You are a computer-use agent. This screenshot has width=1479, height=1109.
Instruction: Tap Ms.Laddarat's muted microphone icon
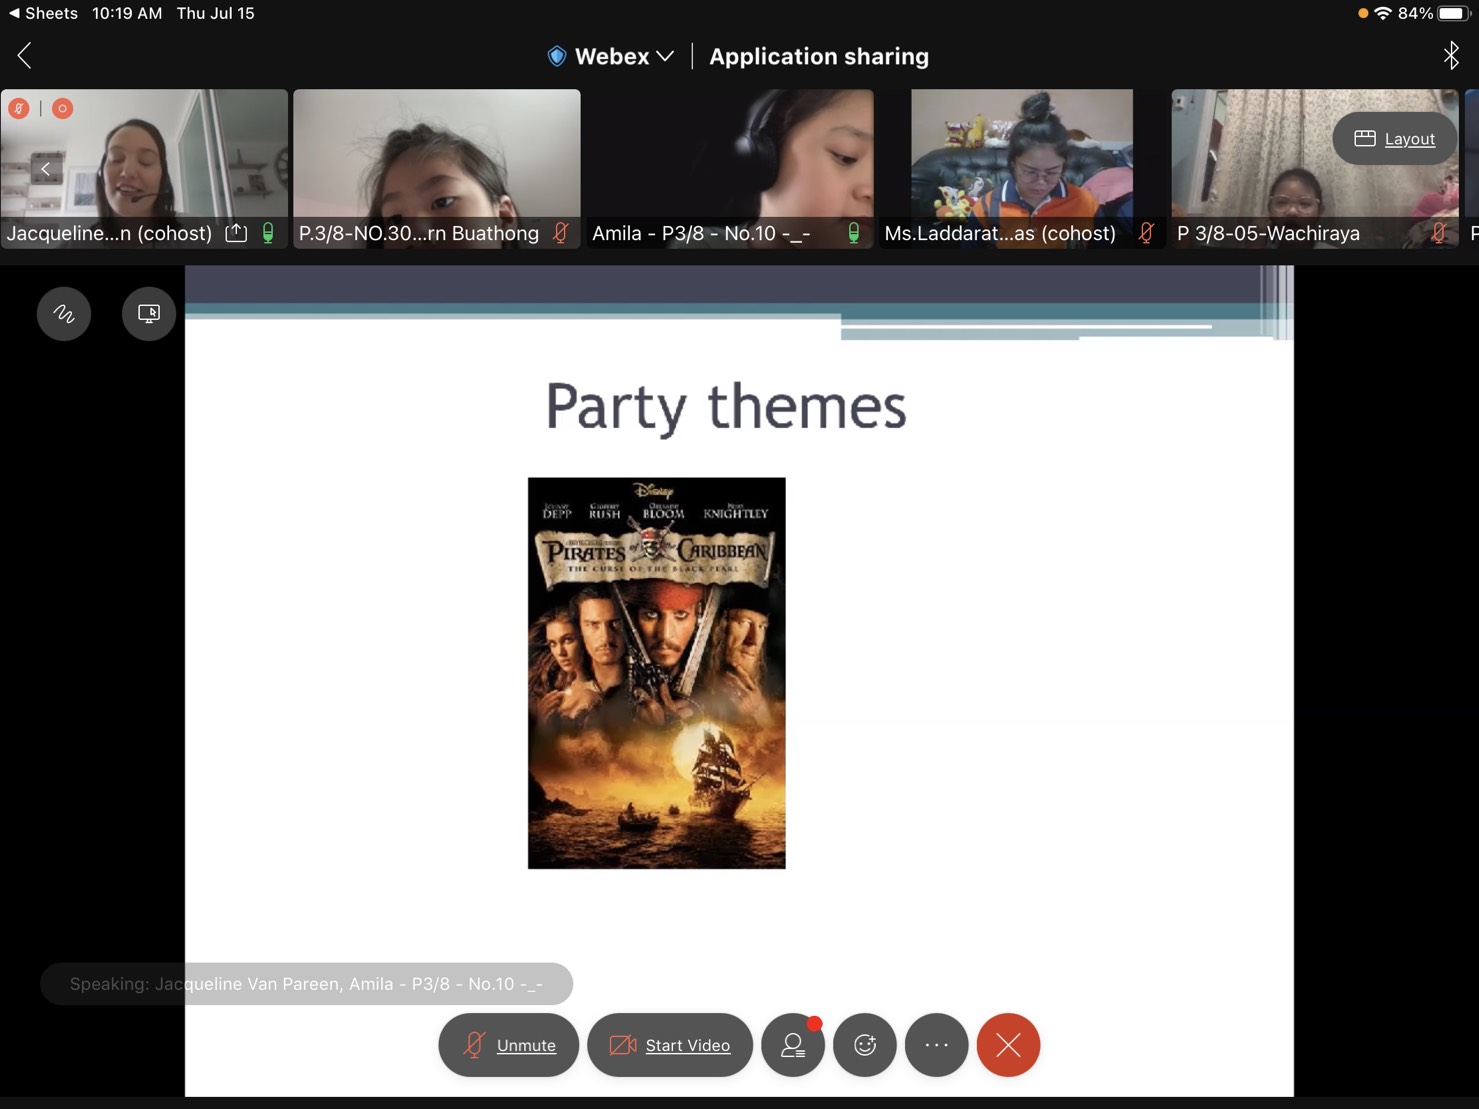[1147, 233]
